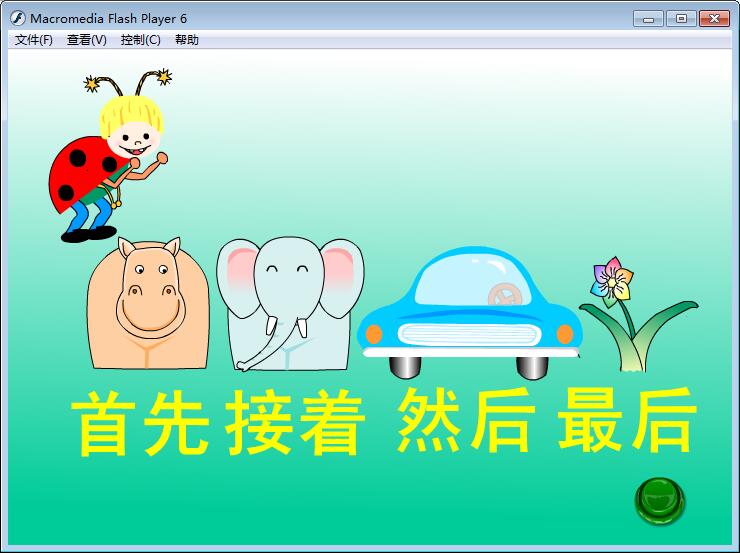Click the green round button

[660, 501]
